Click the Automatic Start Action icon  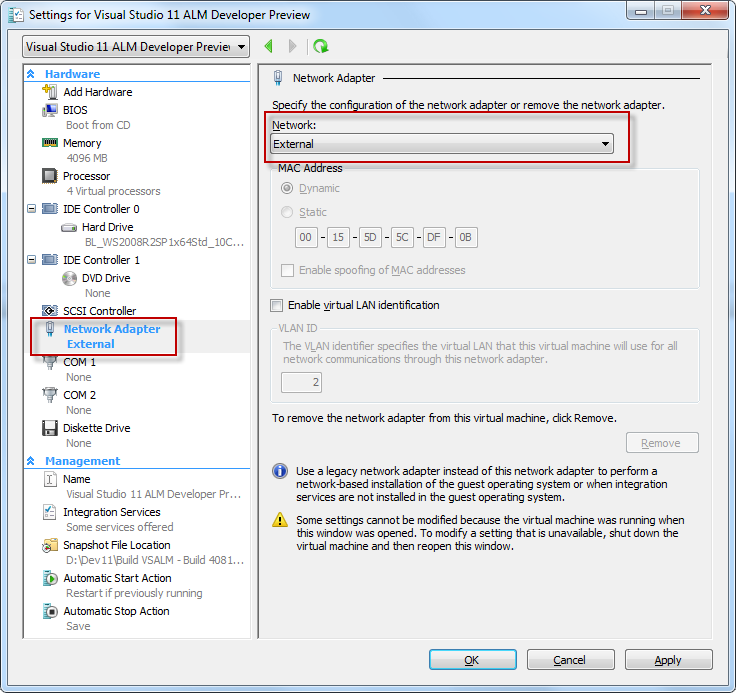(50, 578)
